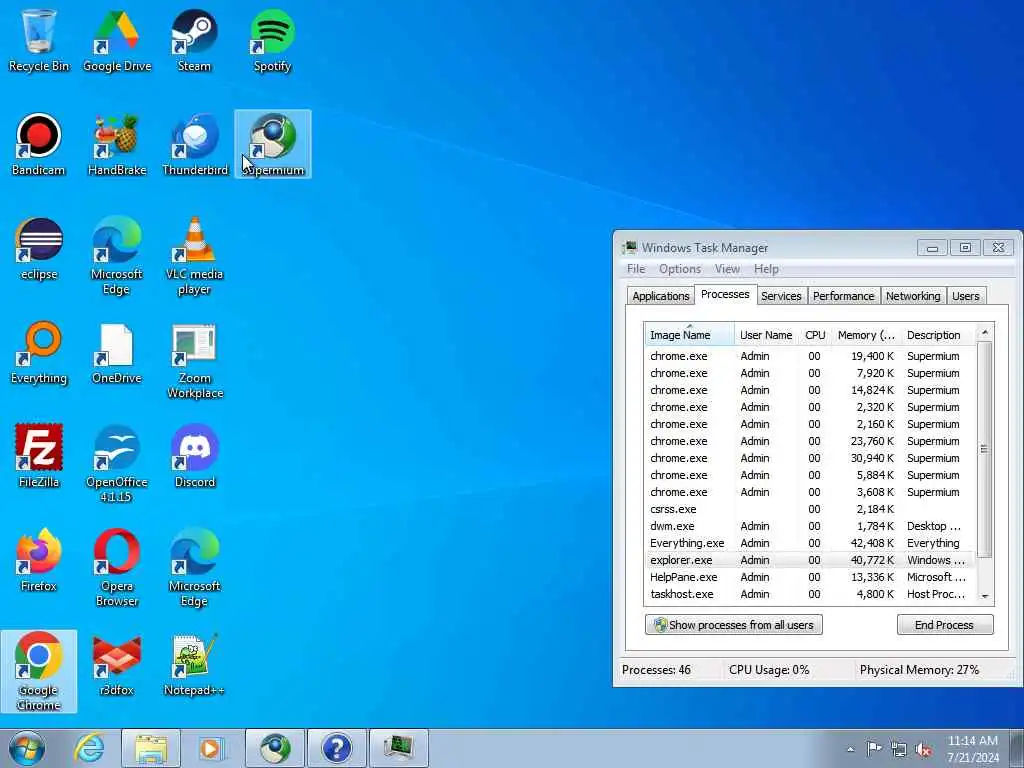Image resolution: width=1024 pixels, height=768 pixels.
Task: Click the OneDrive desktop icon
Action: click(117, 353)
